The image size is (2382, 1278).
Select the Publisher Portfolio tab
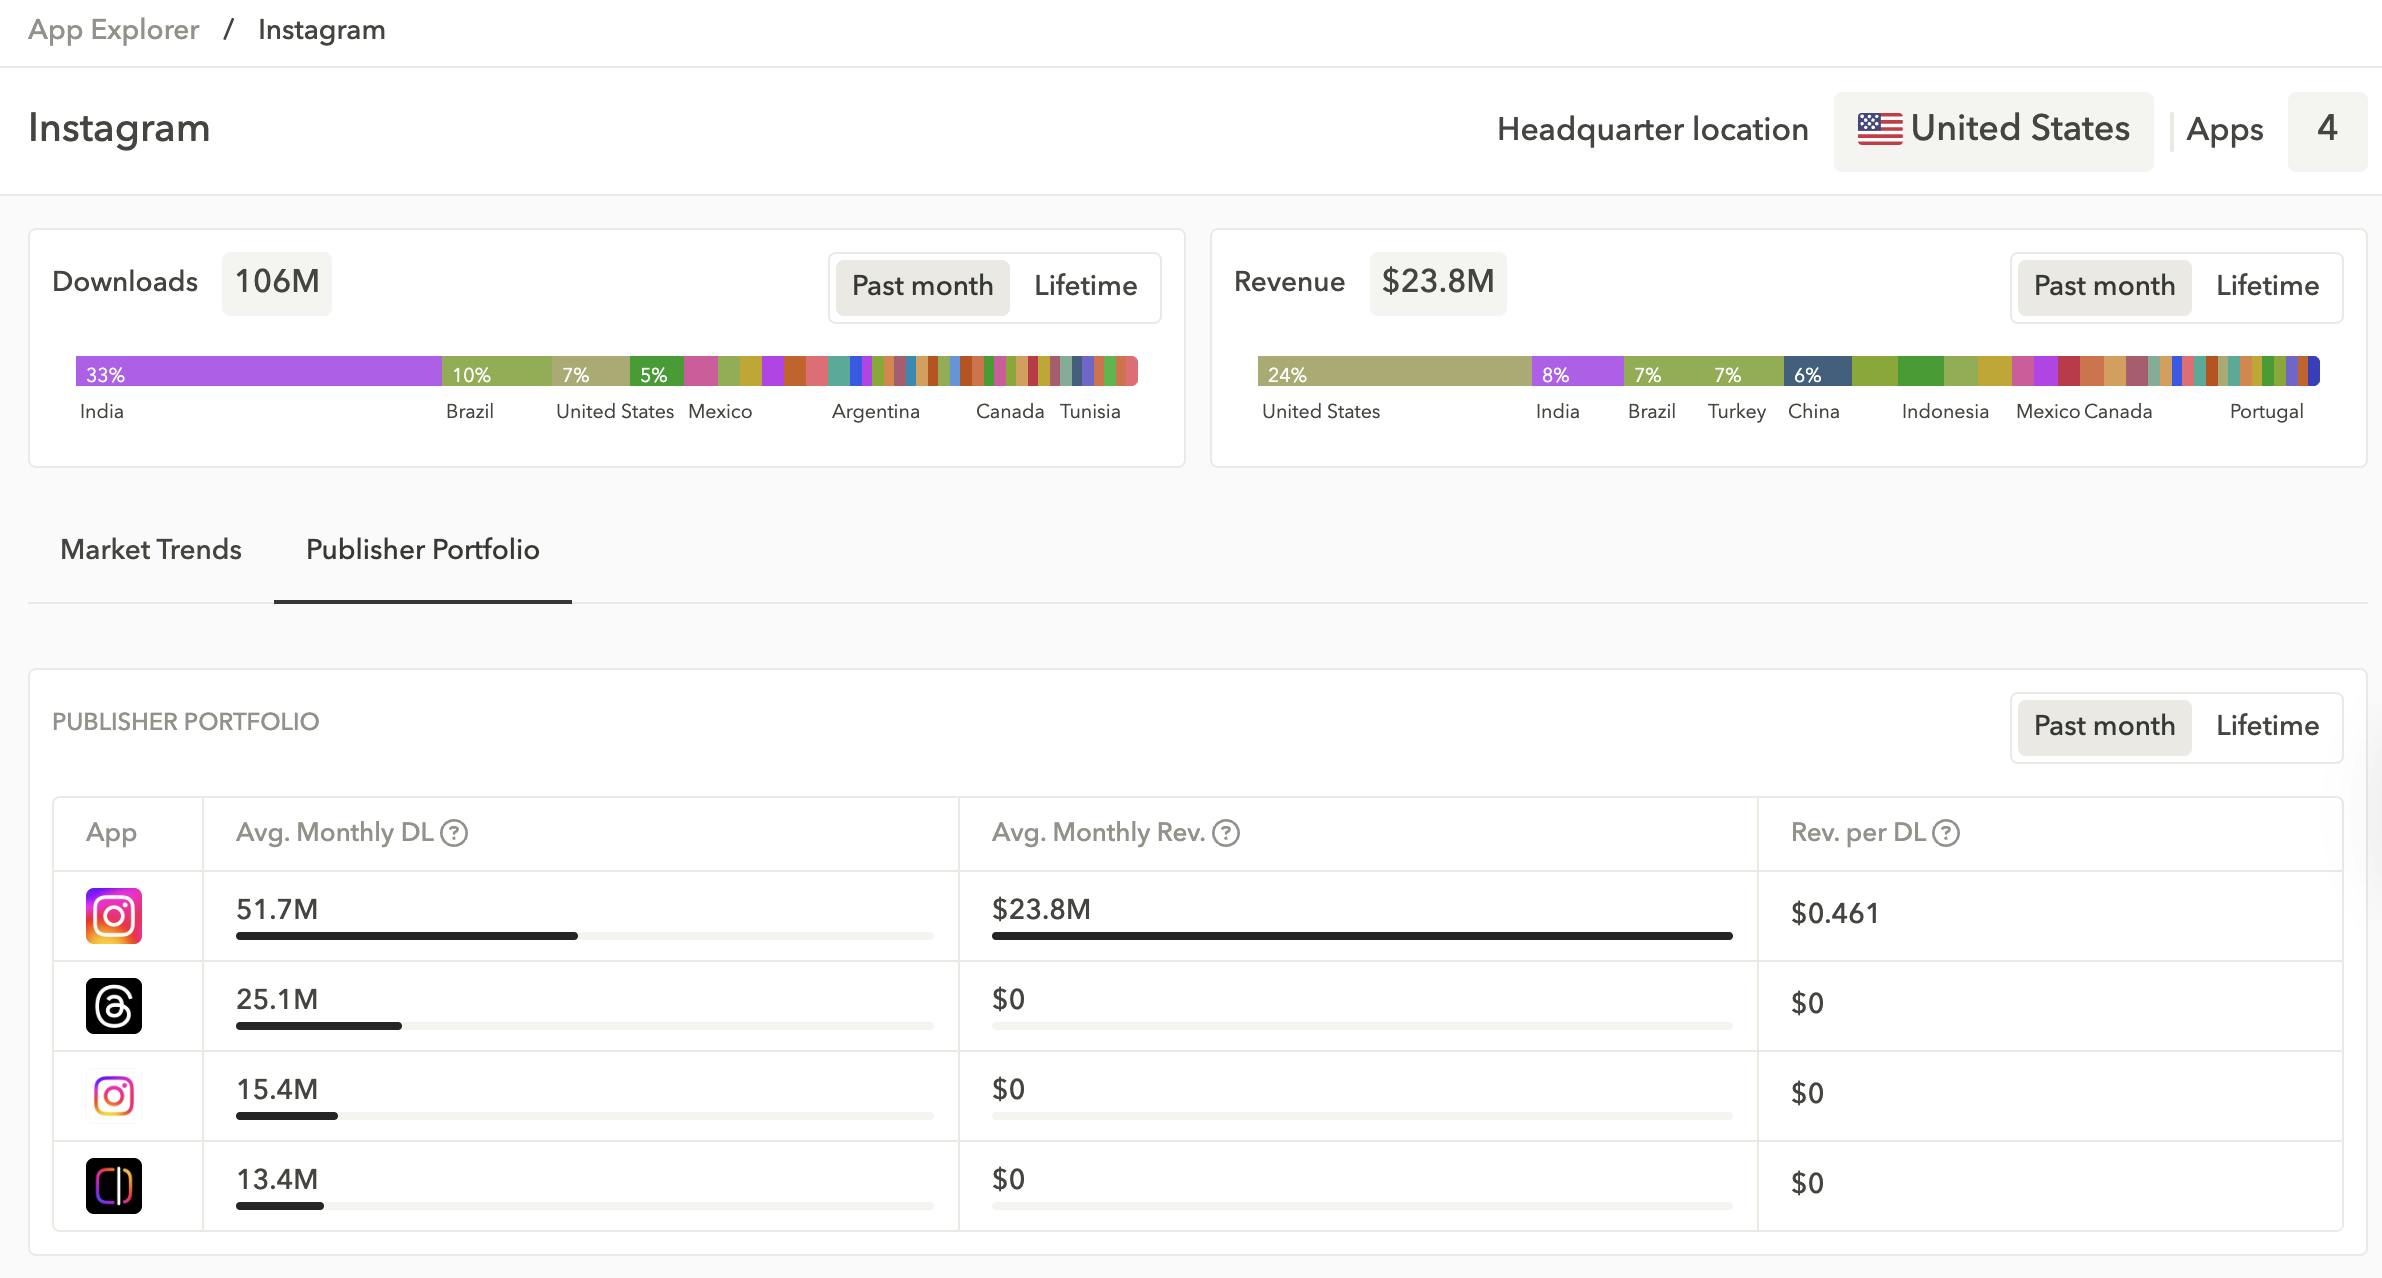pyautogui.click(x=422, y=550)
